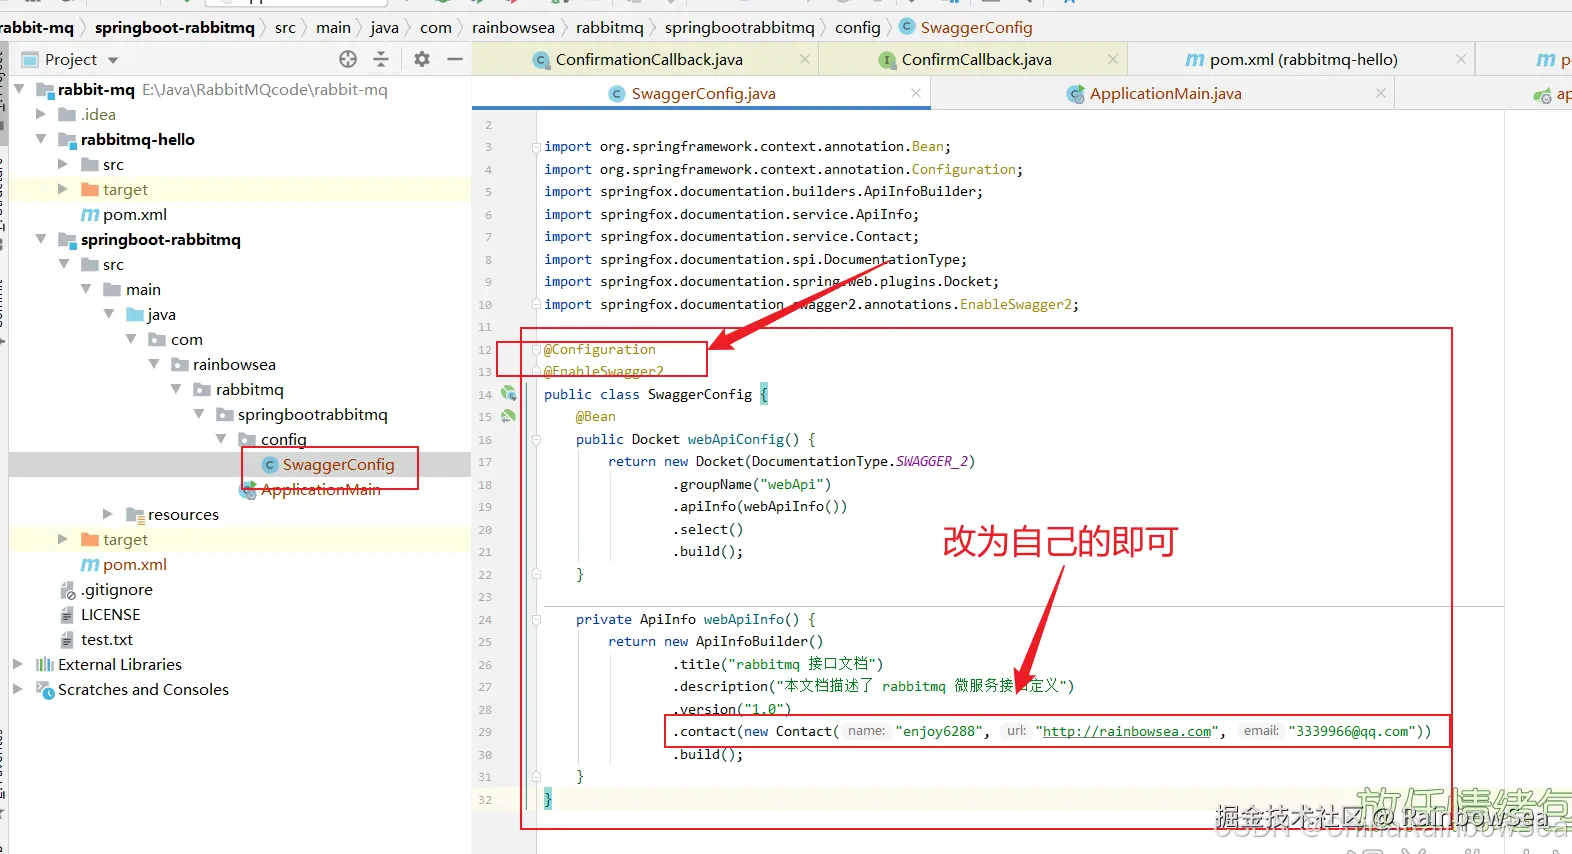Viewport: 1572px width, 854px height.
Task: Select java source folder in tree
Action: 161,314
